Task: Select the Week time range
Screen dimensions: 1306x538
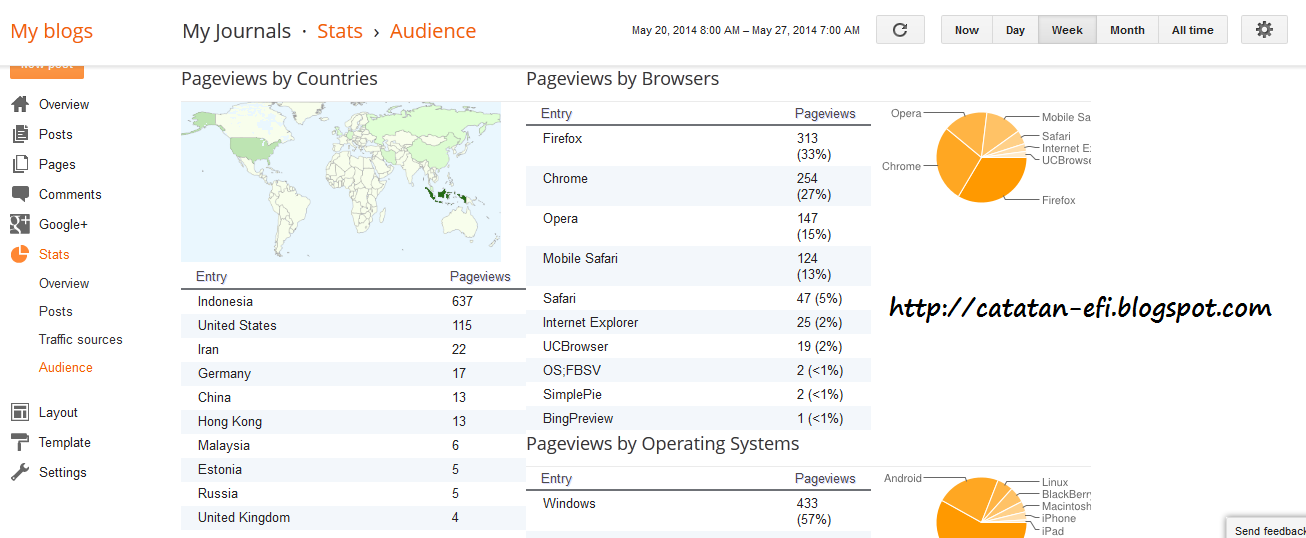Action: point(1067,30)
